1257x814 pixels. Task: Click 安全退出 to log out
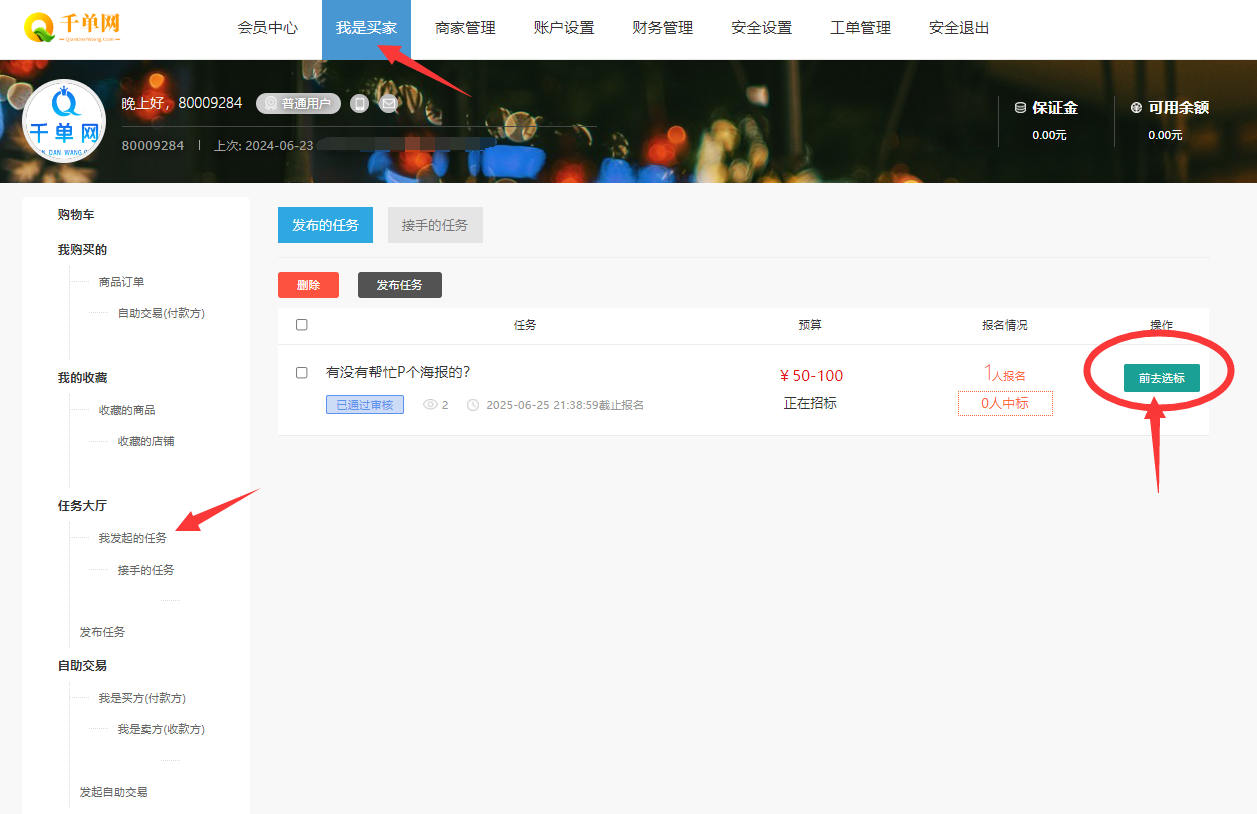(x=959, y=28)
